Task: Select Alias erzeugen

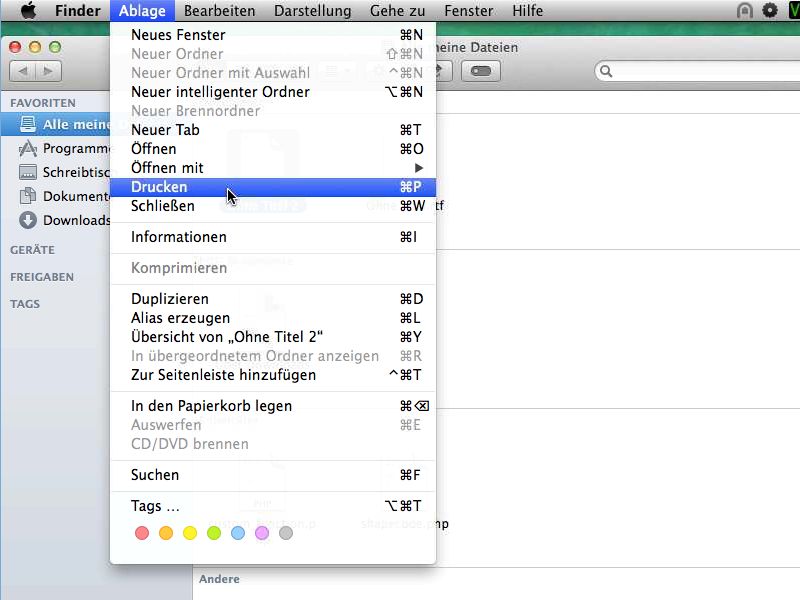Action: tap(273, 318)
